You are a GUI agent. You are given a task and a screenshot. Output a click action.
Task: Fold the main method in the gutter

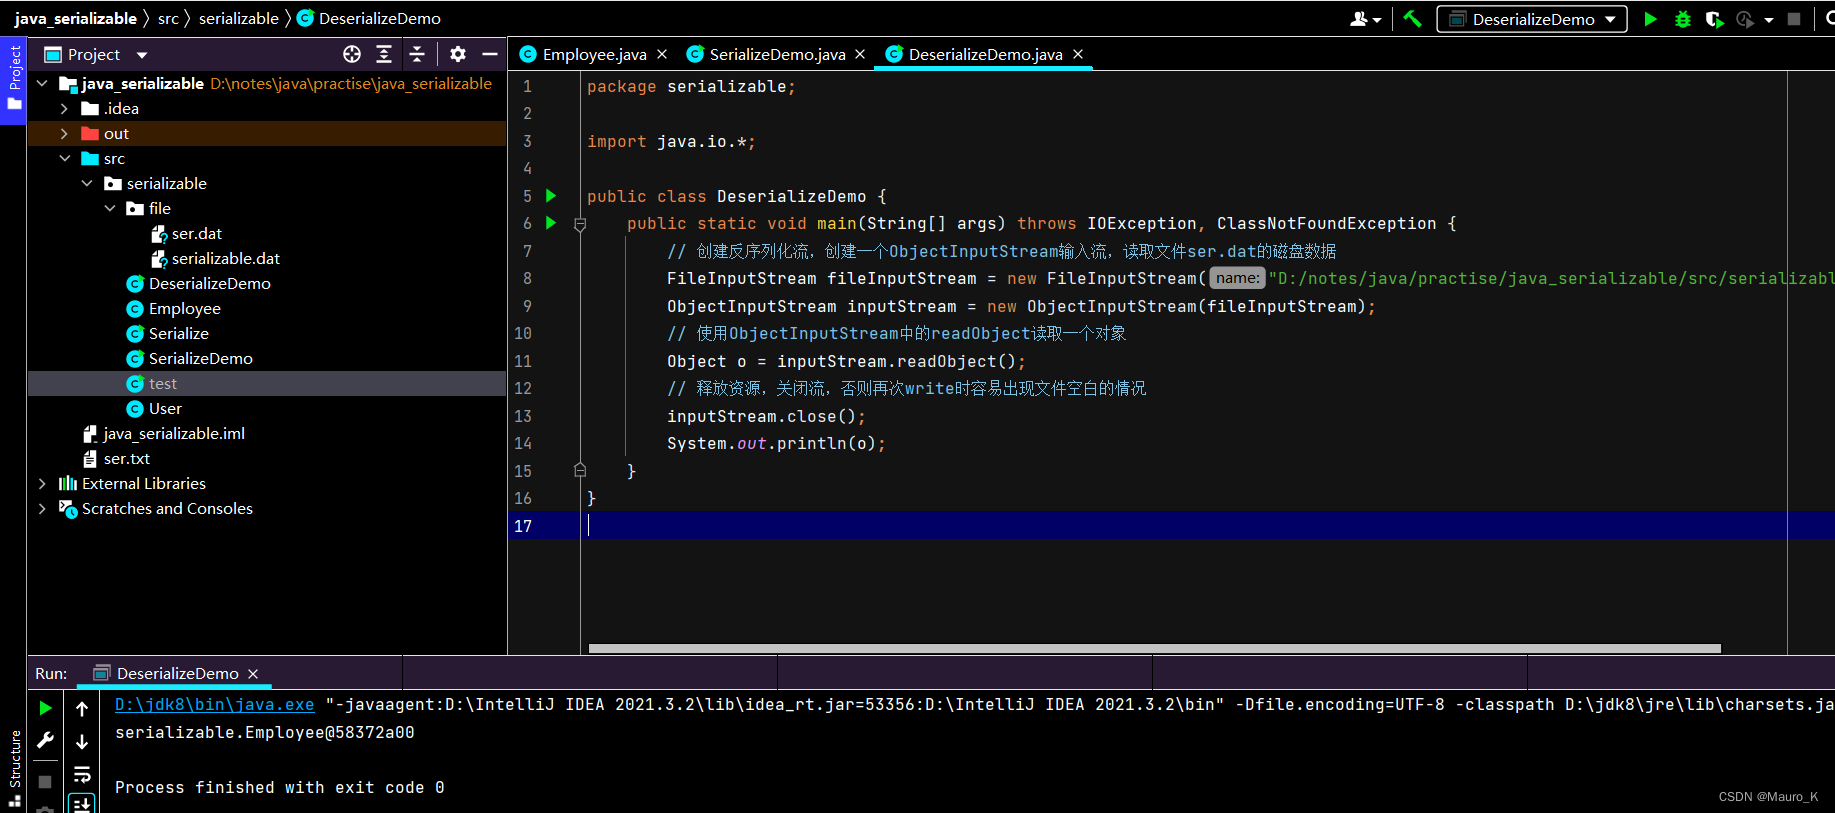pos(580,225)
